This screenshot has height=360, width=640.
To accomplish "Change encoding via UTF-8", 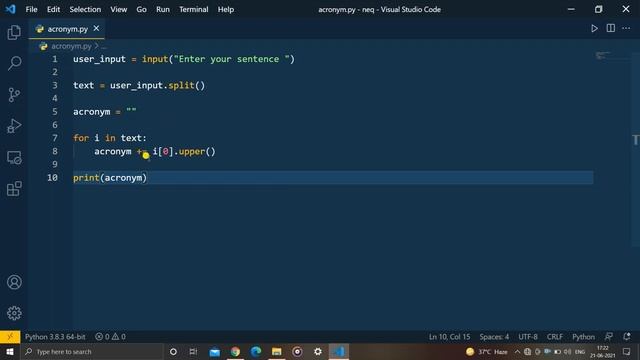I will (x=528, y=337).
